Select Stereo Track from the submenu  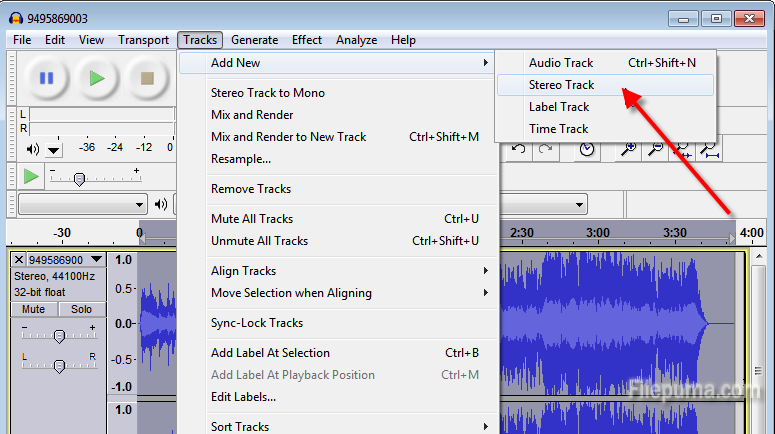(561, 85)
